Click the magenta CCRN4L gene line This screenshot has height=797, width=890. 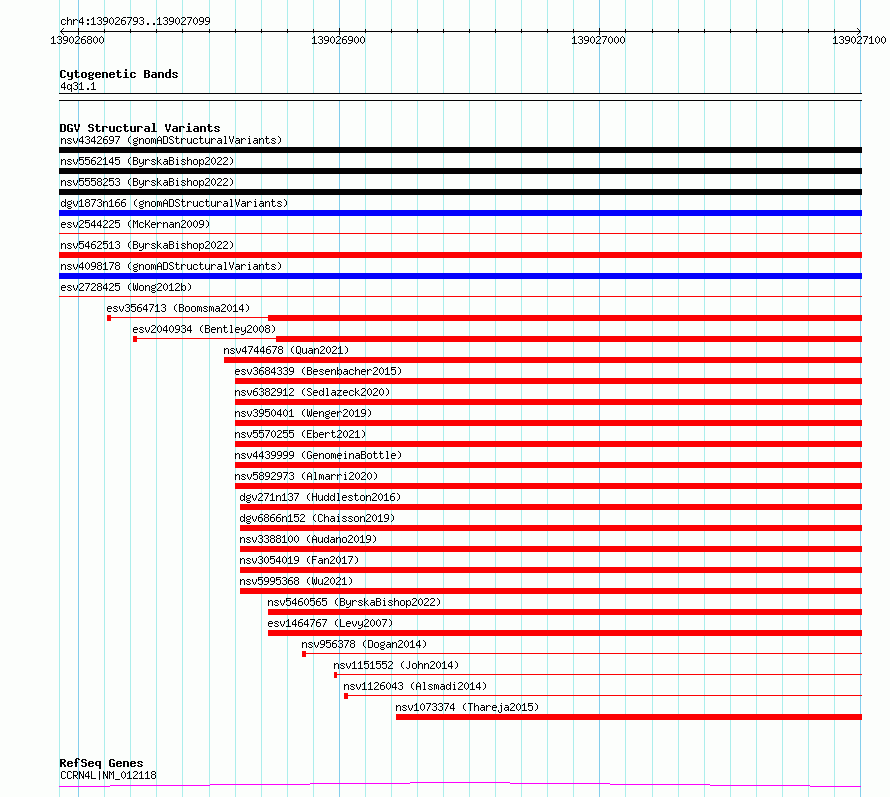(x=460, y=785)
